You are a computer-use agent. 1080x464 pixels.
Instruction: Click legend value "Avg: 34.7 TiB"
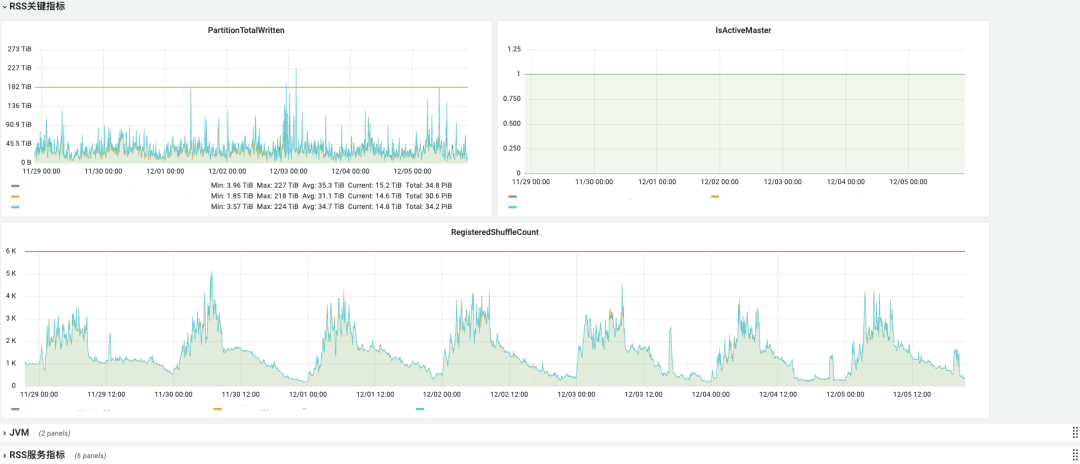tap(323, 207)
